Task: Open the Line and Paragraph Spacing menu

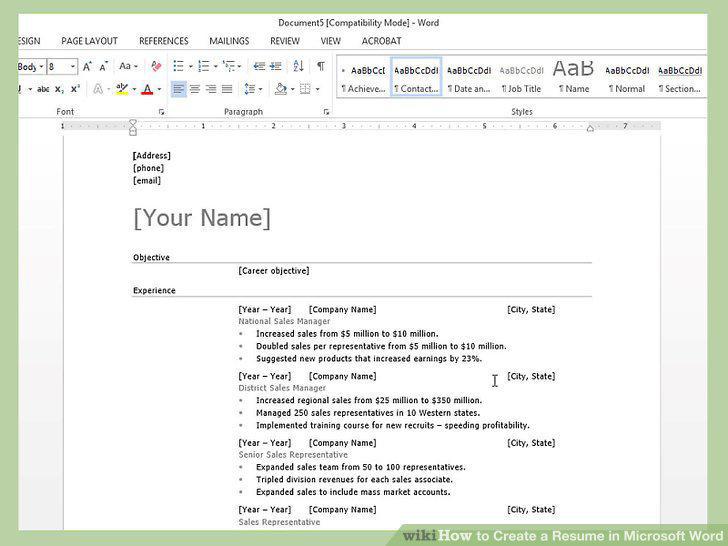Action: coord(253,89)
